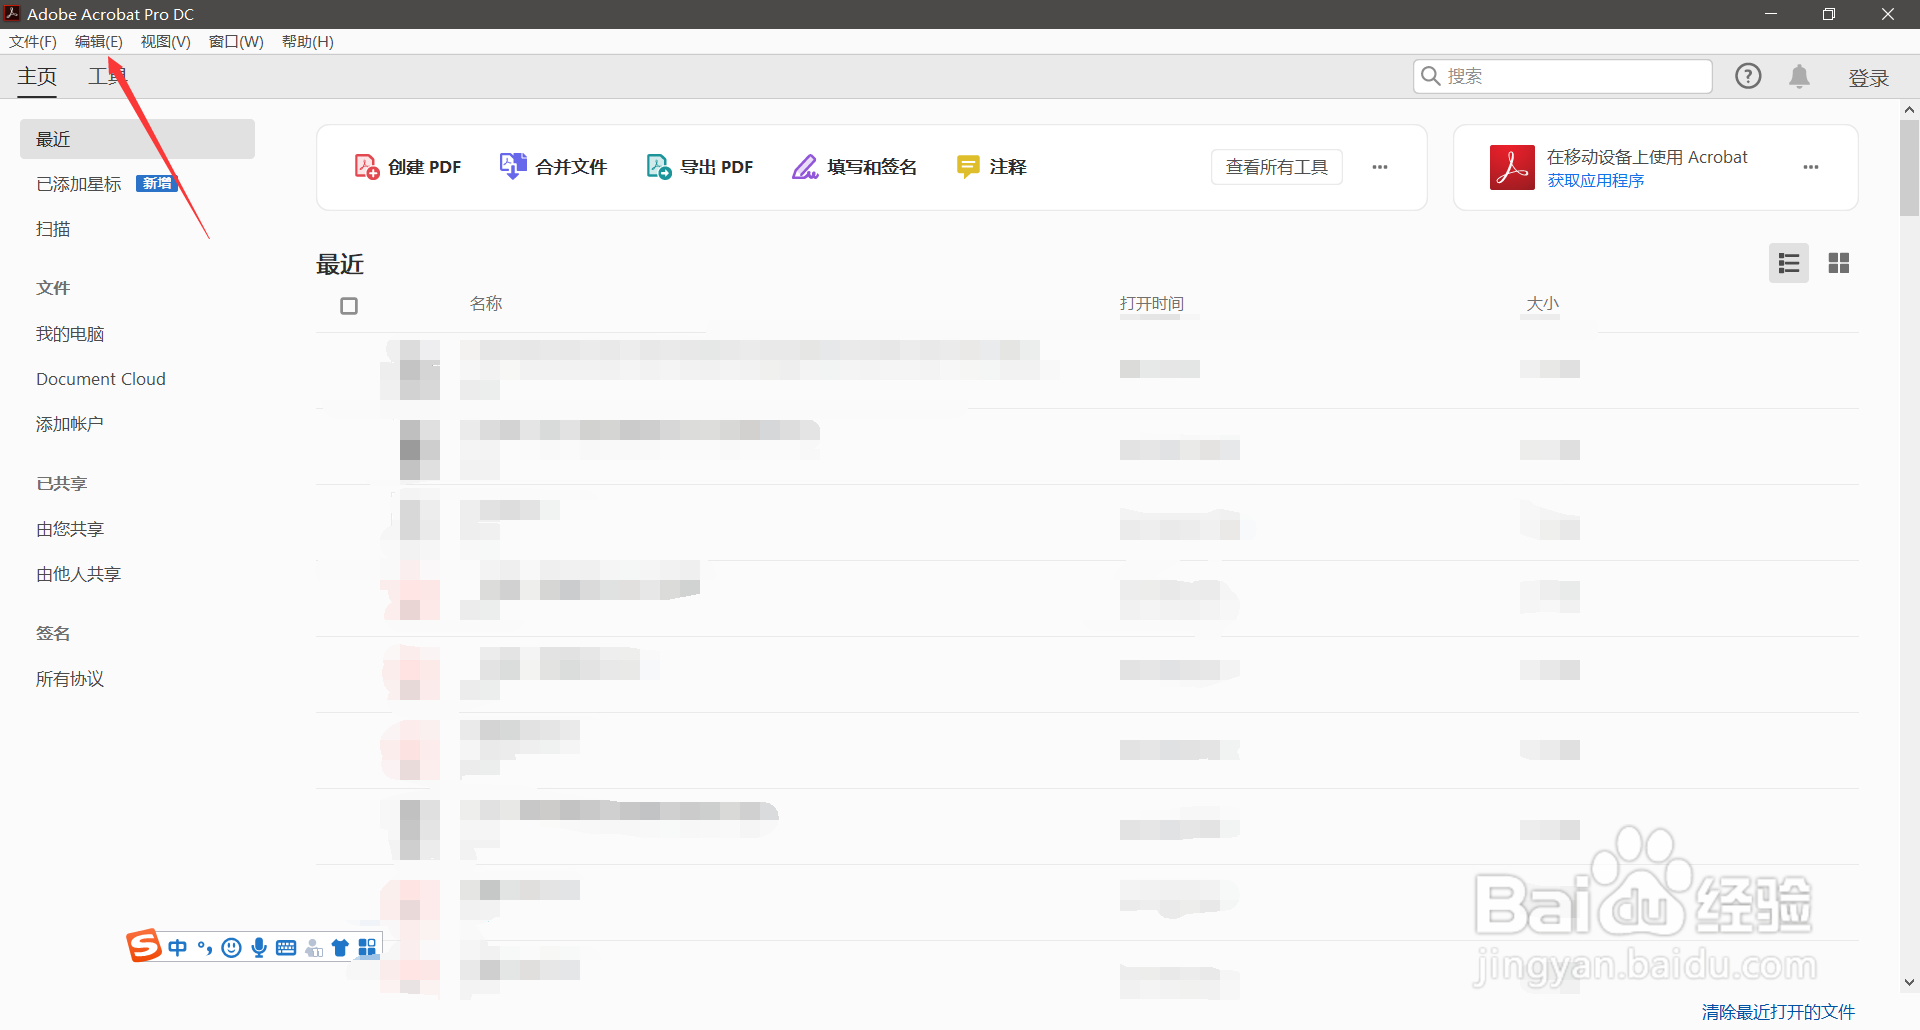This screenshot has height=1030, width=1920.
Task: Select Document Cloud in the sidebar
Action: [x=101, y=379]
